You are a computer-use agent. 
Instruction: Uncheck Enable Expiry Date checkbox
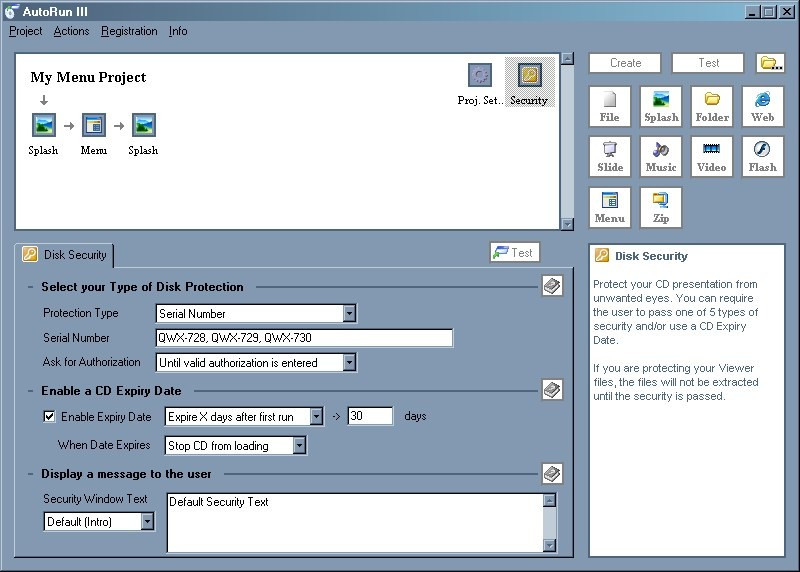49,416
